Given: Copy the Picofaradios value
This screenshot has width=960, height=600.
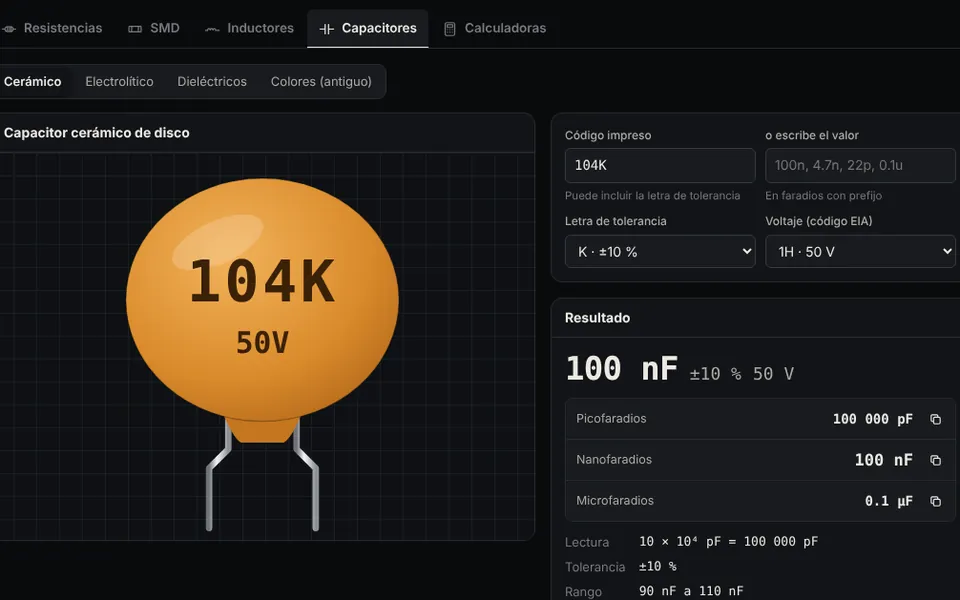Looking at the screenshot, I should pyautogui.click(x=935, y=419).
